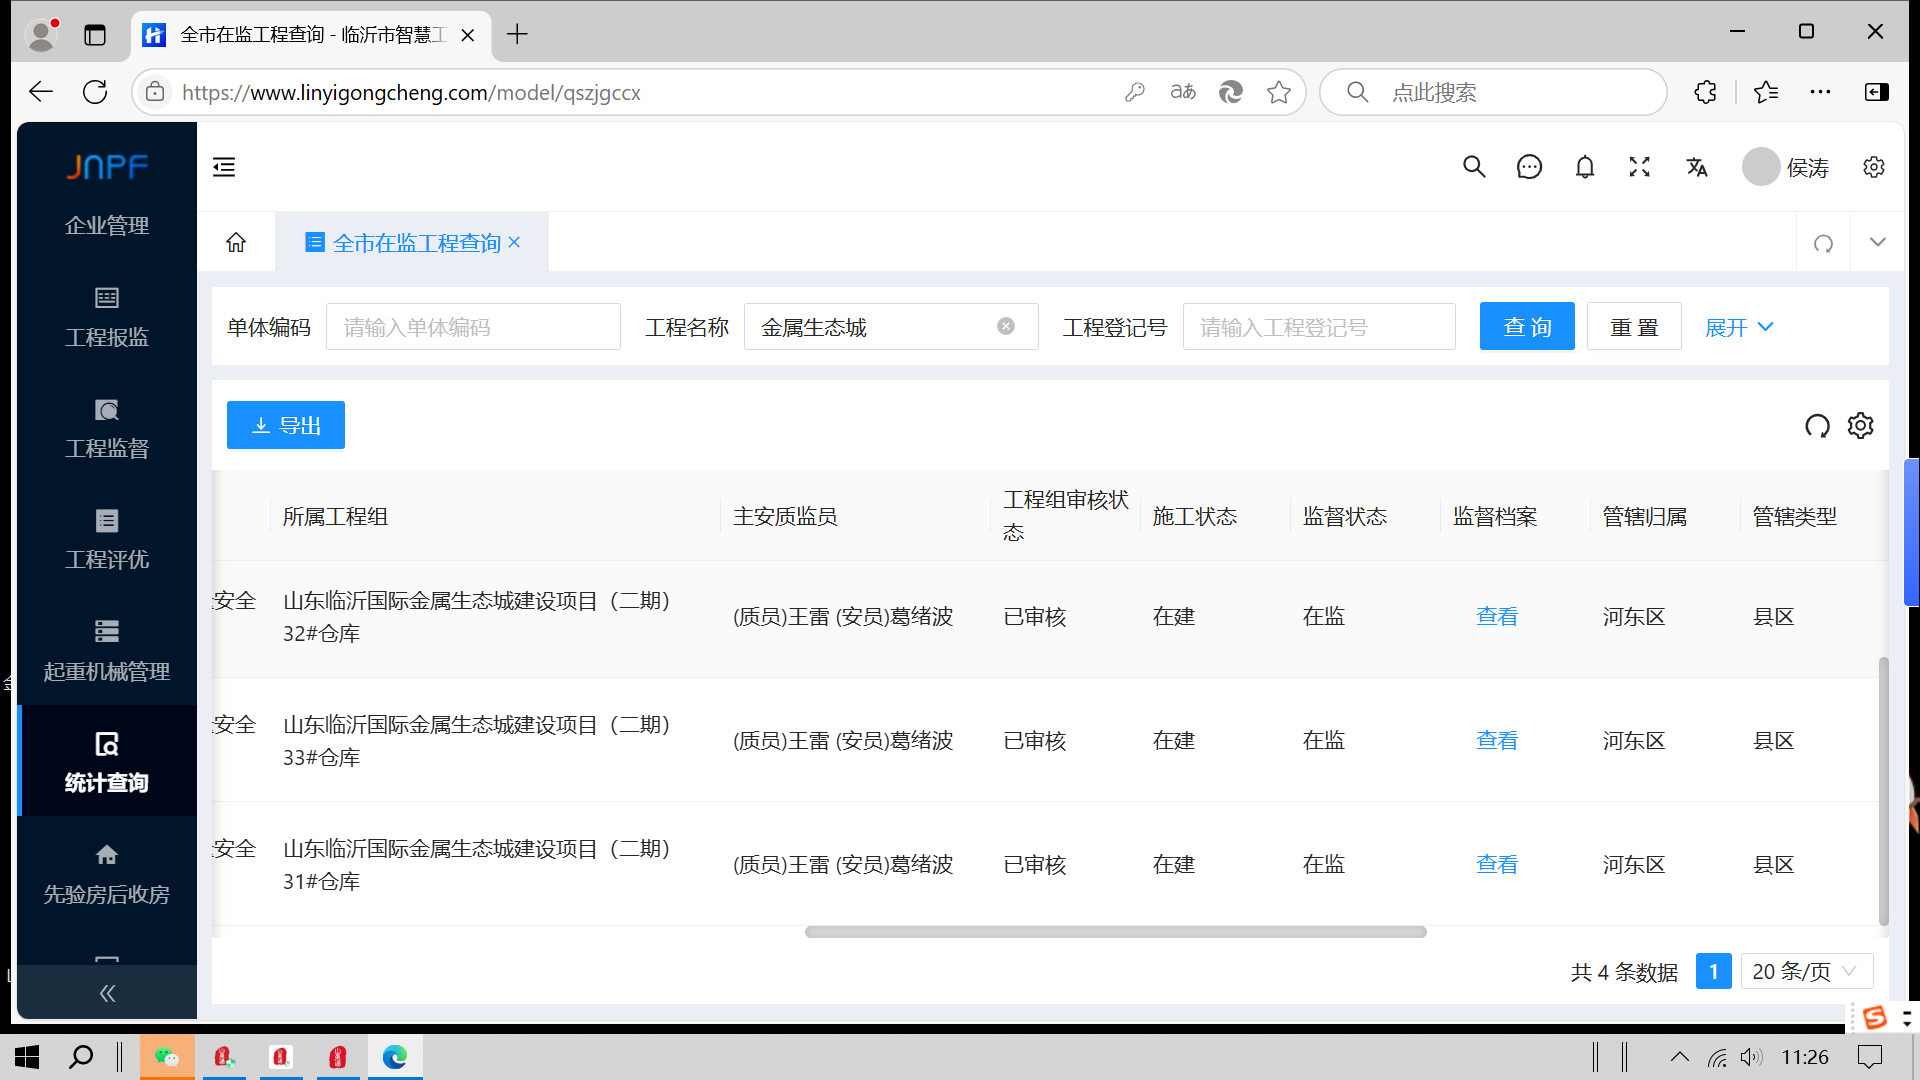
Task: Select page 1 in pagination
Action: click(x=1713, y=971)
